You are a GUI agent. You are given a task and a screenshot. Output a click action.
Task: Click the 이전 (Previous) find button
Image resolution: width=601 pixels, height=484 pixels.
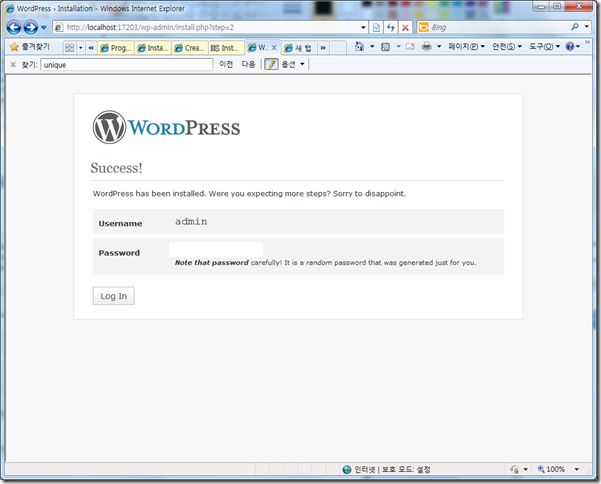(x=226, y=64)
